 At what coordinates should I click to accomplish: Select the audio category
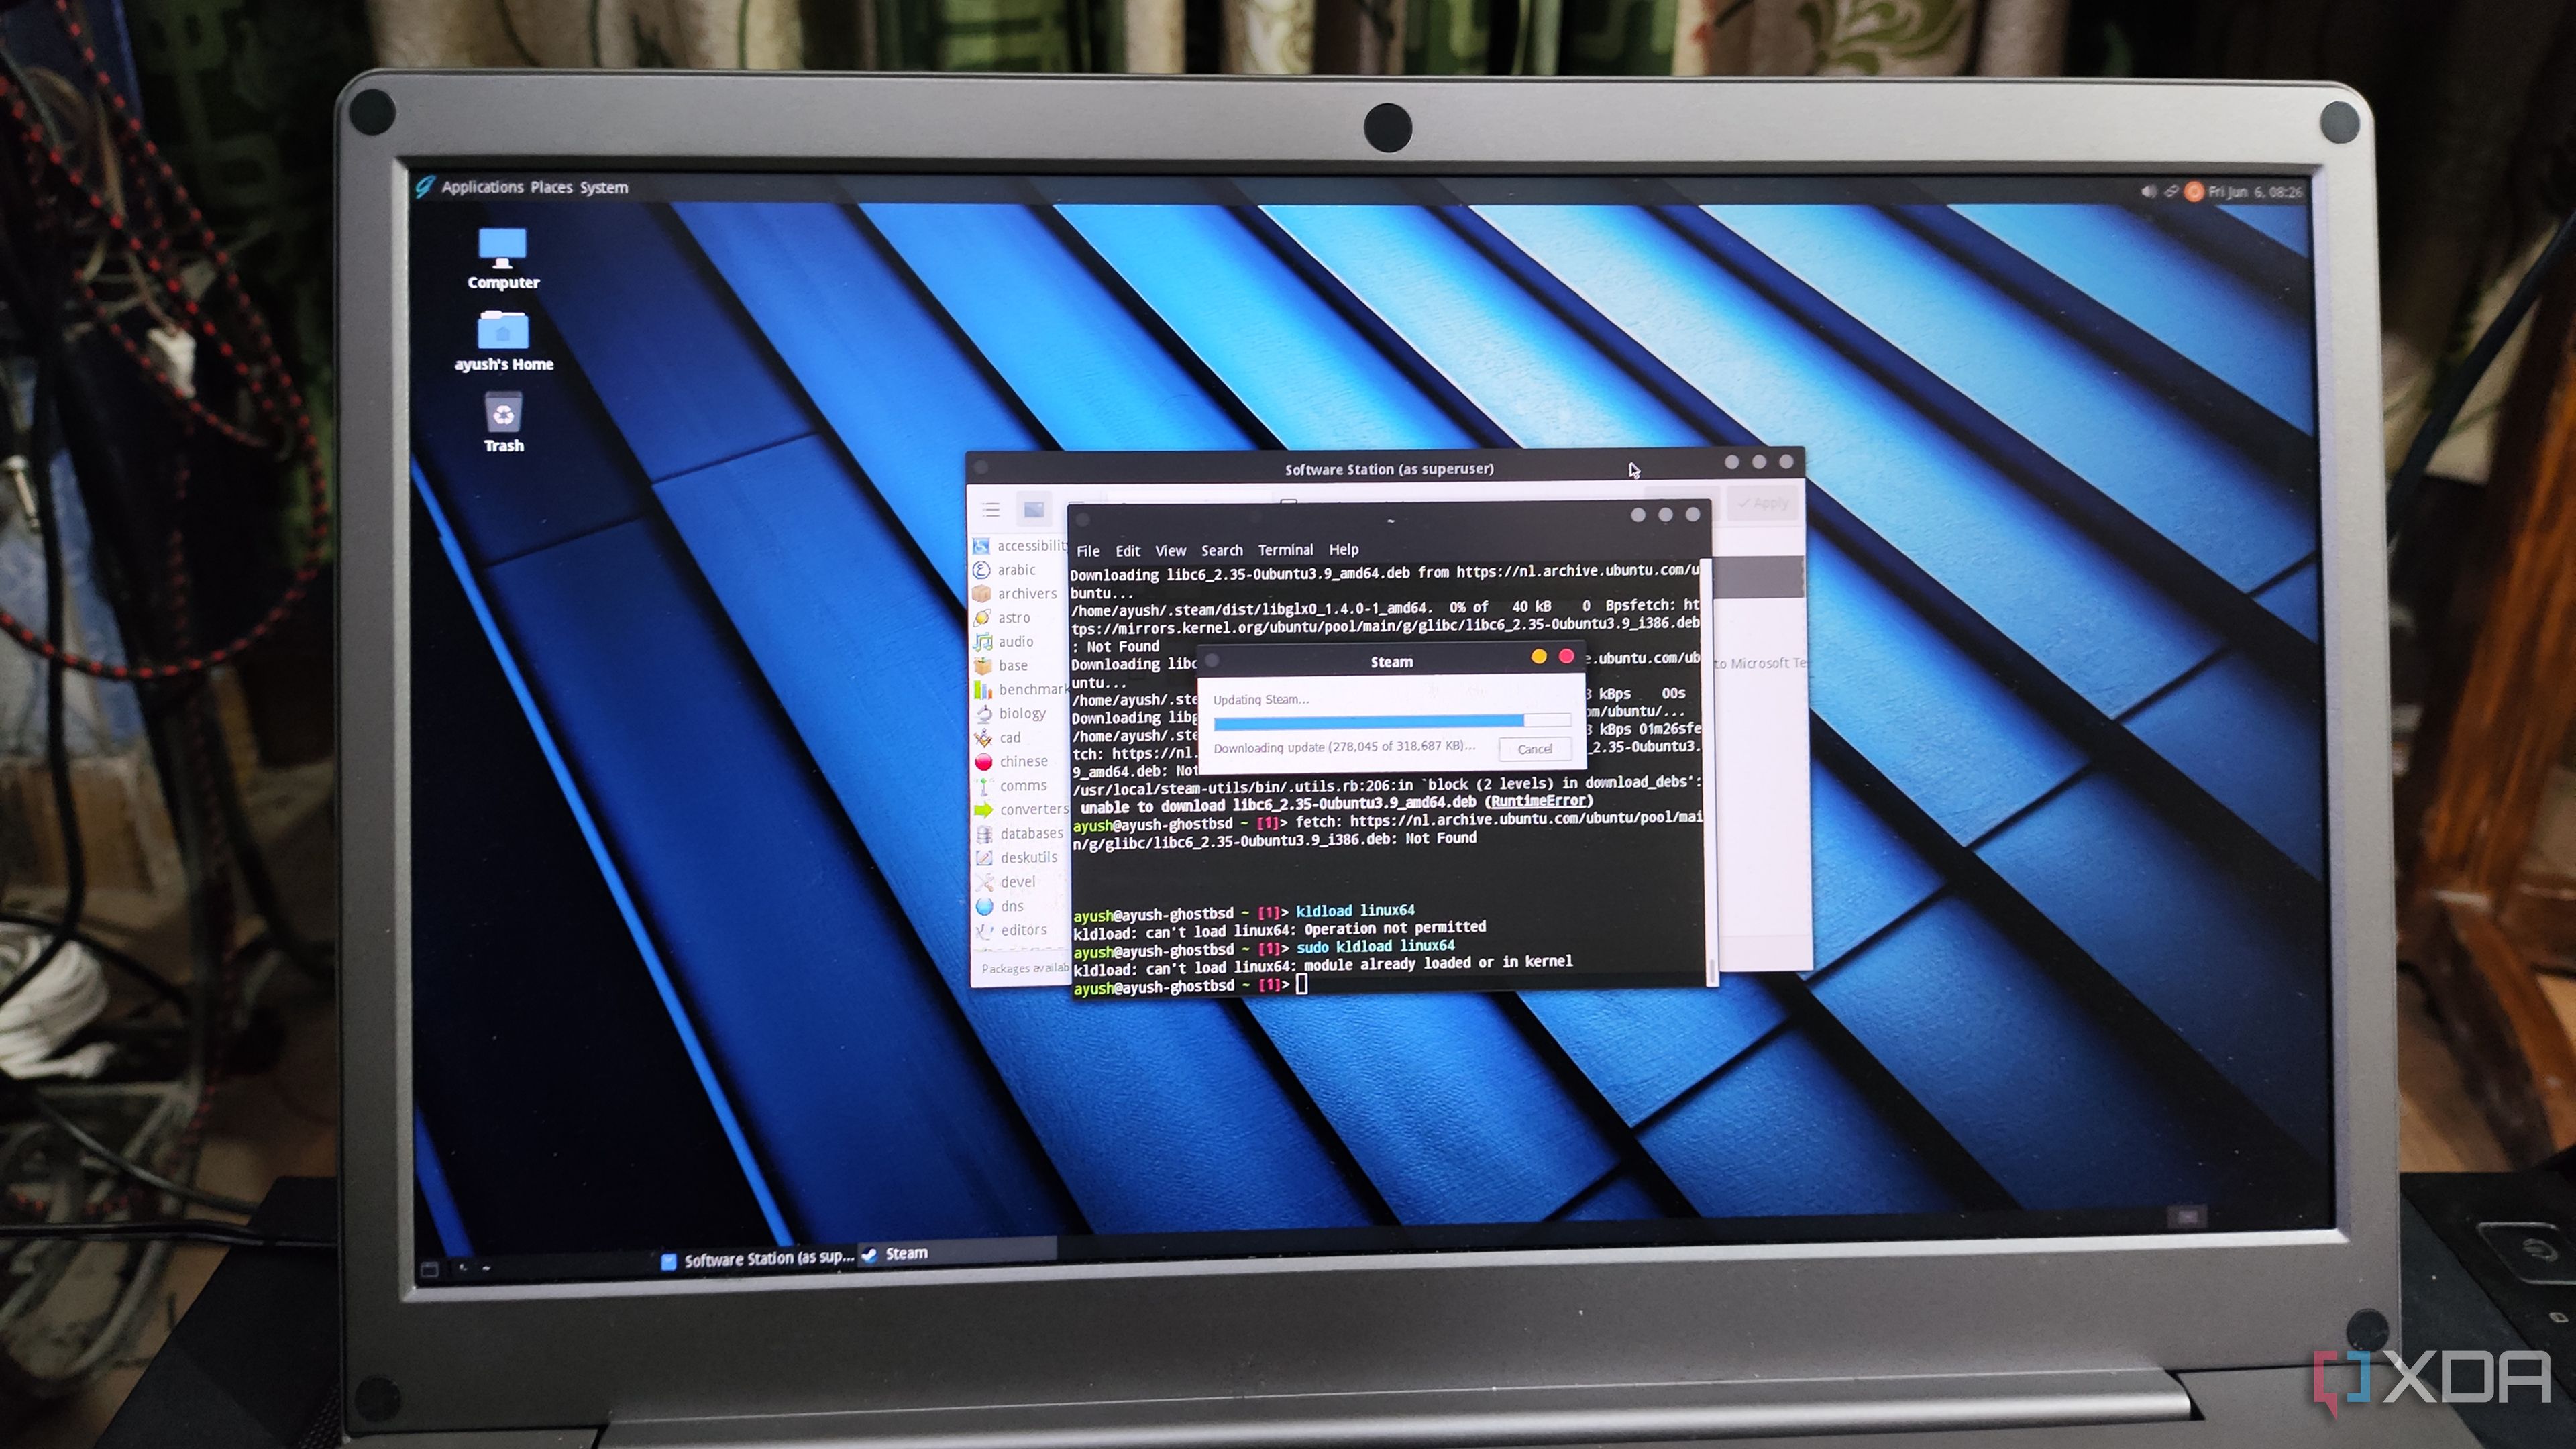(1005, 642)
